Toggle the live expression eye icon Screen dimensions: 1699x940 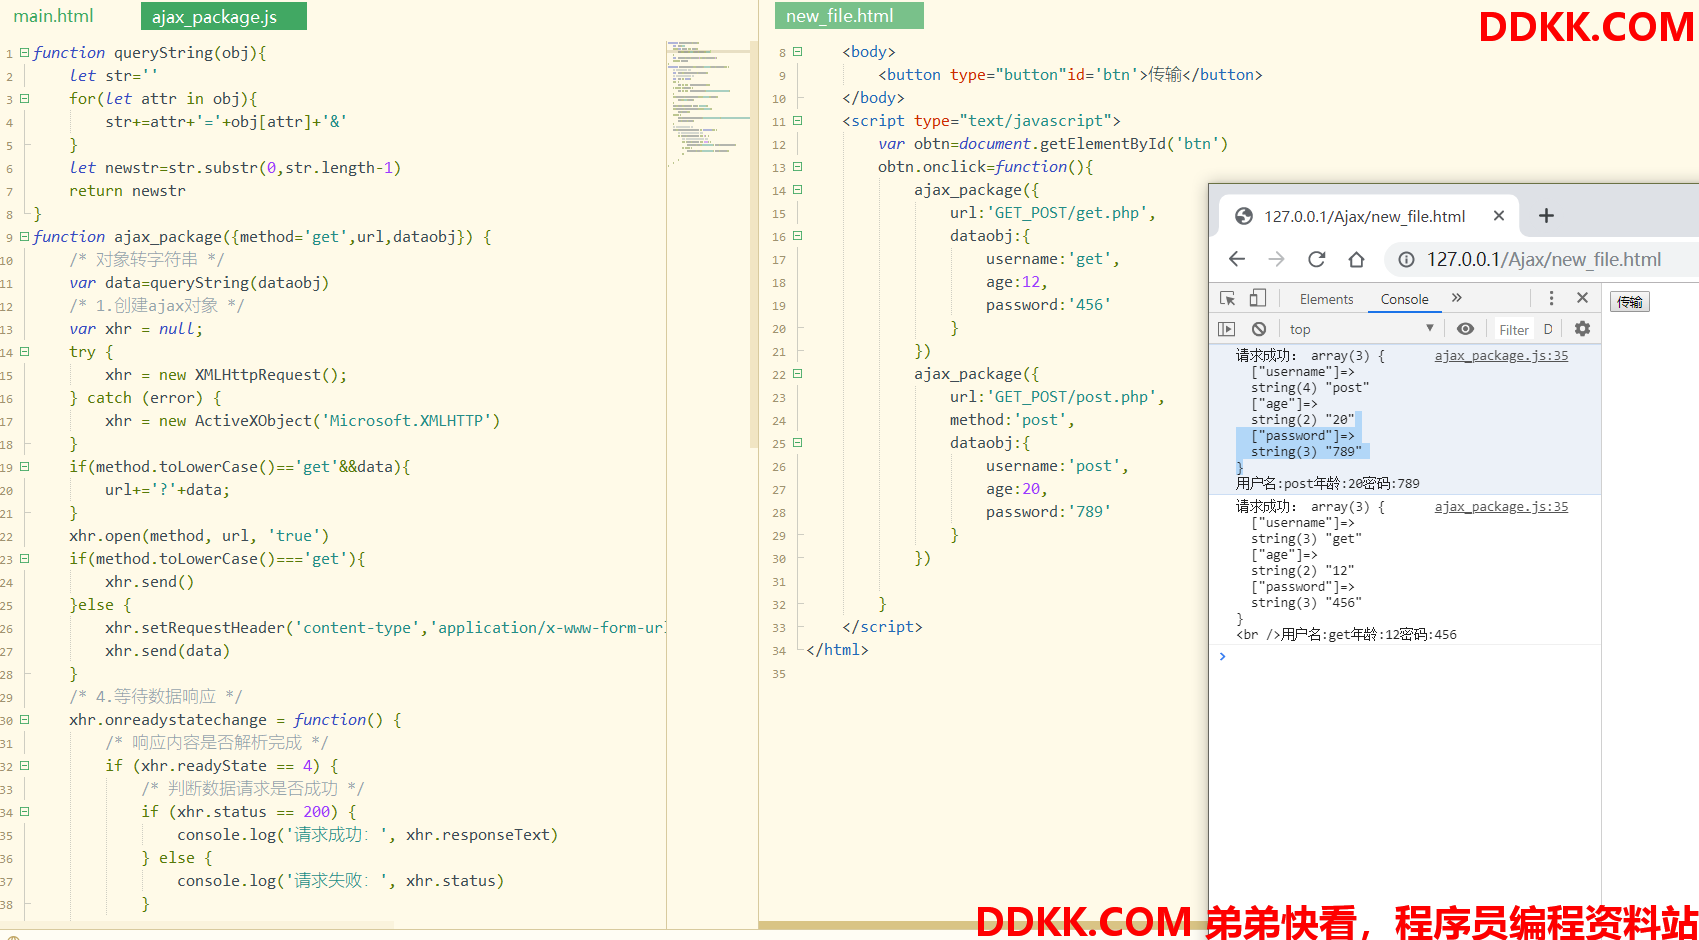pyautogui.click(x=1465, y=329)
